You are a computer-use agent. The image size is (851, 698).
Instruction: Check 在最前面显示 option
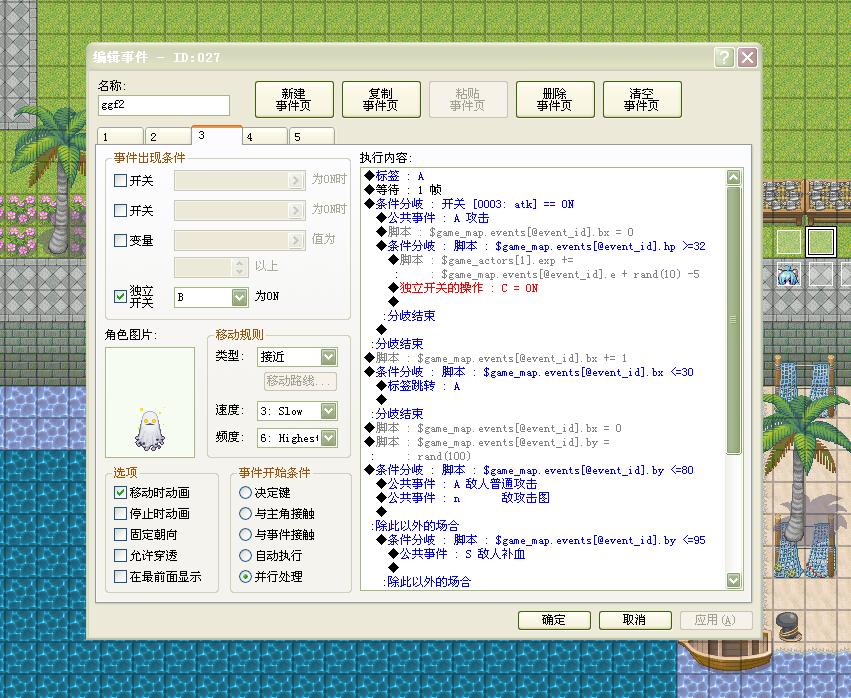120,576
